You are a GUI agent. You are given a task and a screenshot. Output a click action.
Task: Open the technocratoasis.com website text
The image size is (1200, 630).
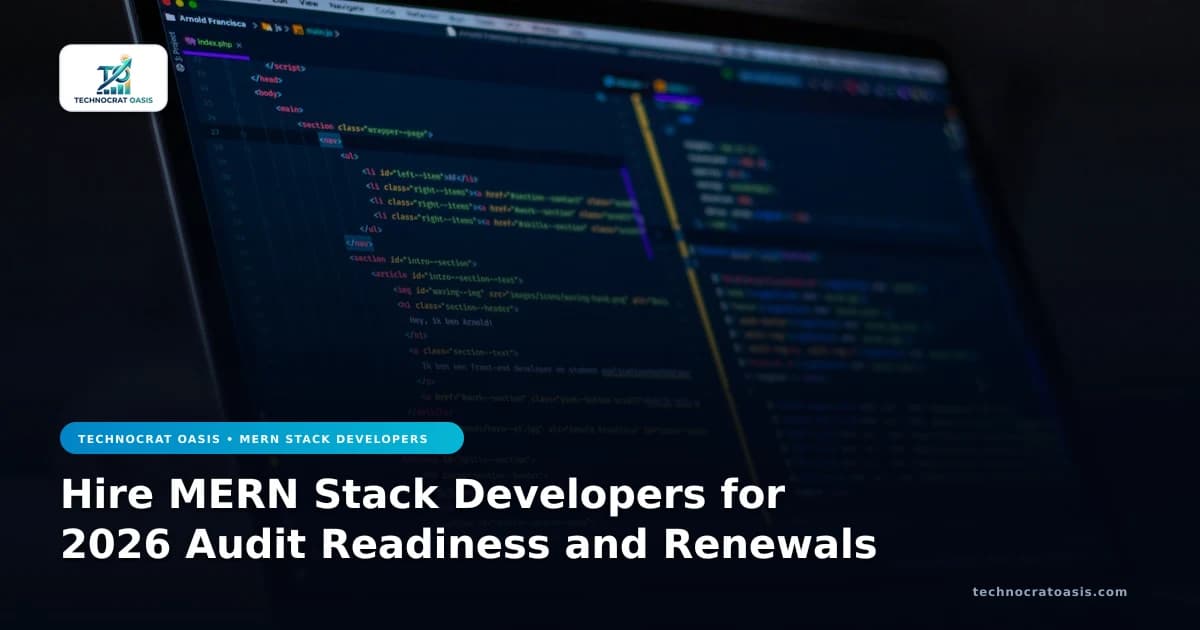click(x=1050, y=592)
